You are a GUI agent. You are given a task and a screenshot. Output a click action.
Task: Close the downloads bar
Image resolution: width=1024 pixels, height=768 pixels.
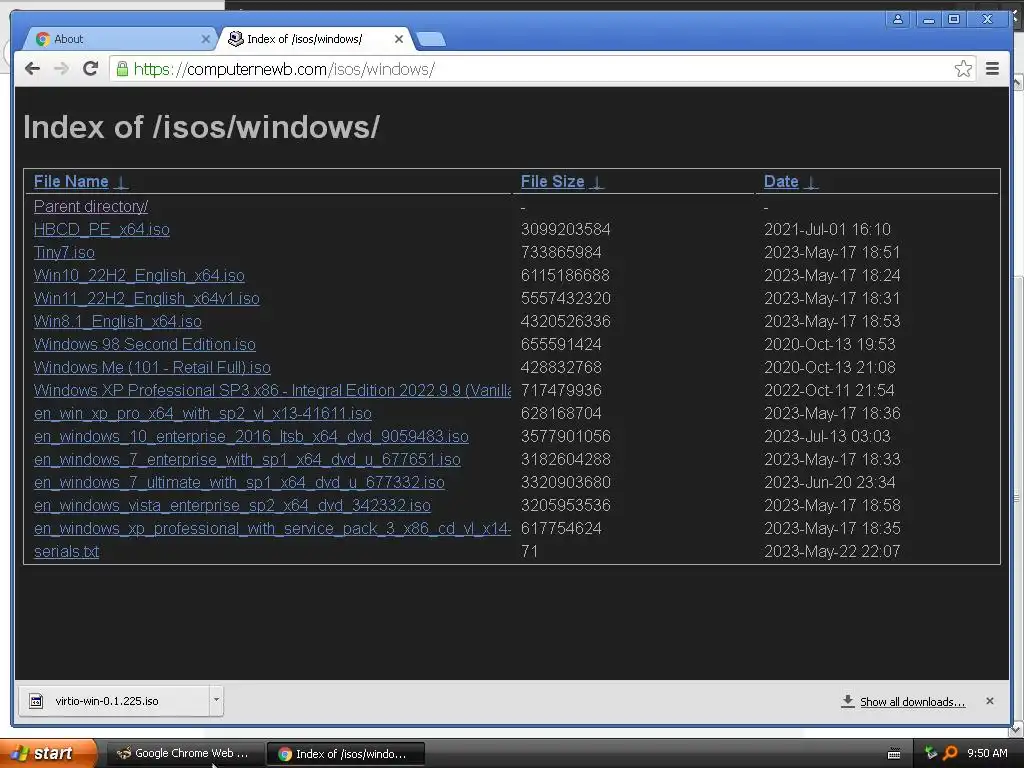(x=989, y=701)
